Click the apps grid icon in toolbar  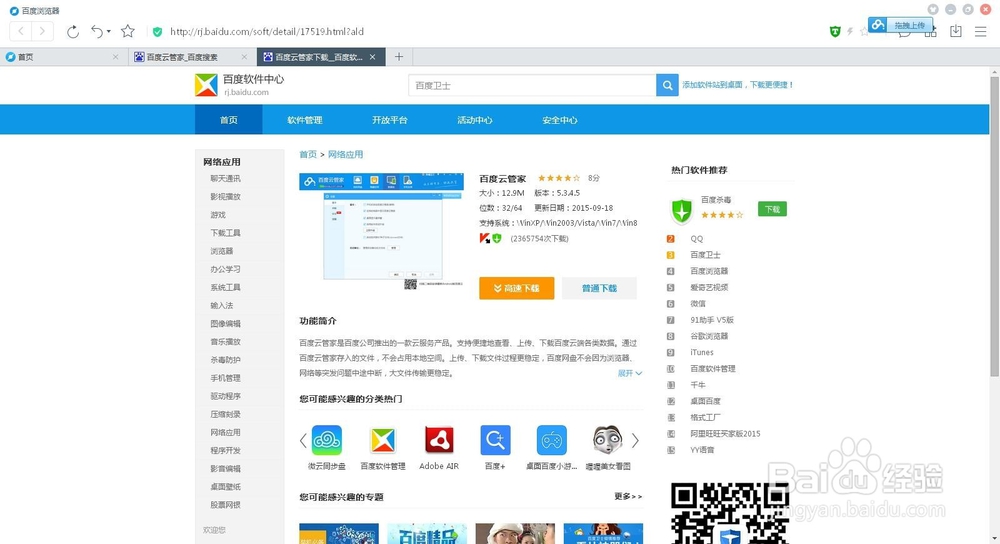[x=930, y=31]
